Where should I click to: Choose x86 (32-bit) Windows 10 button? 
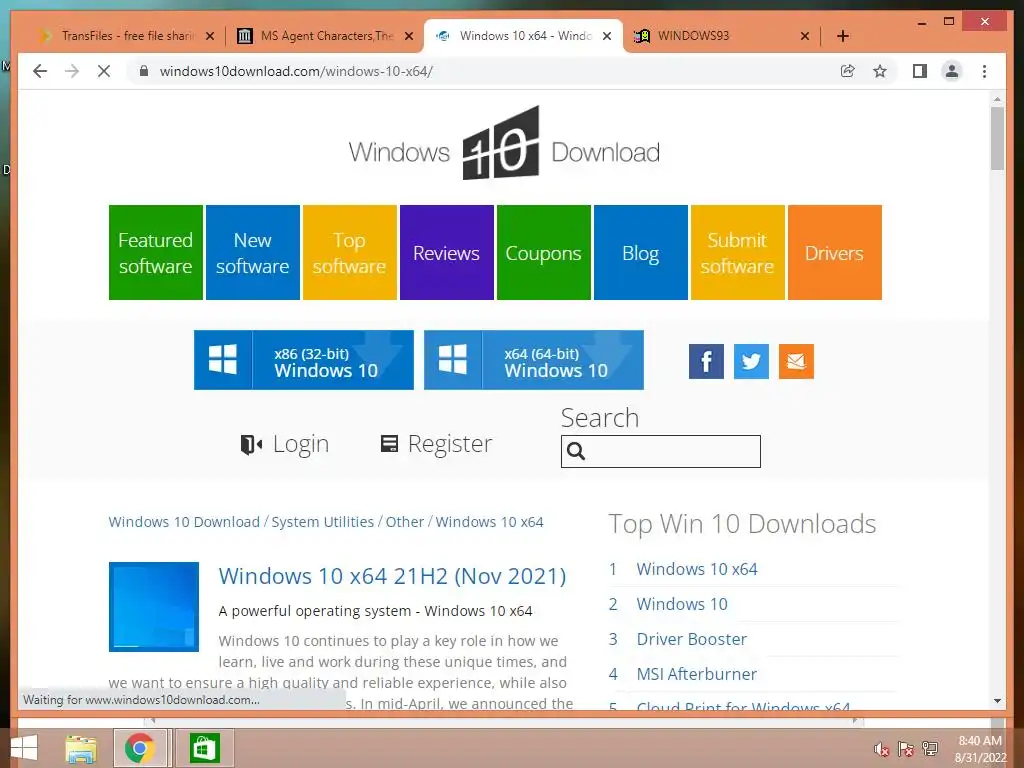pos(304,360)
